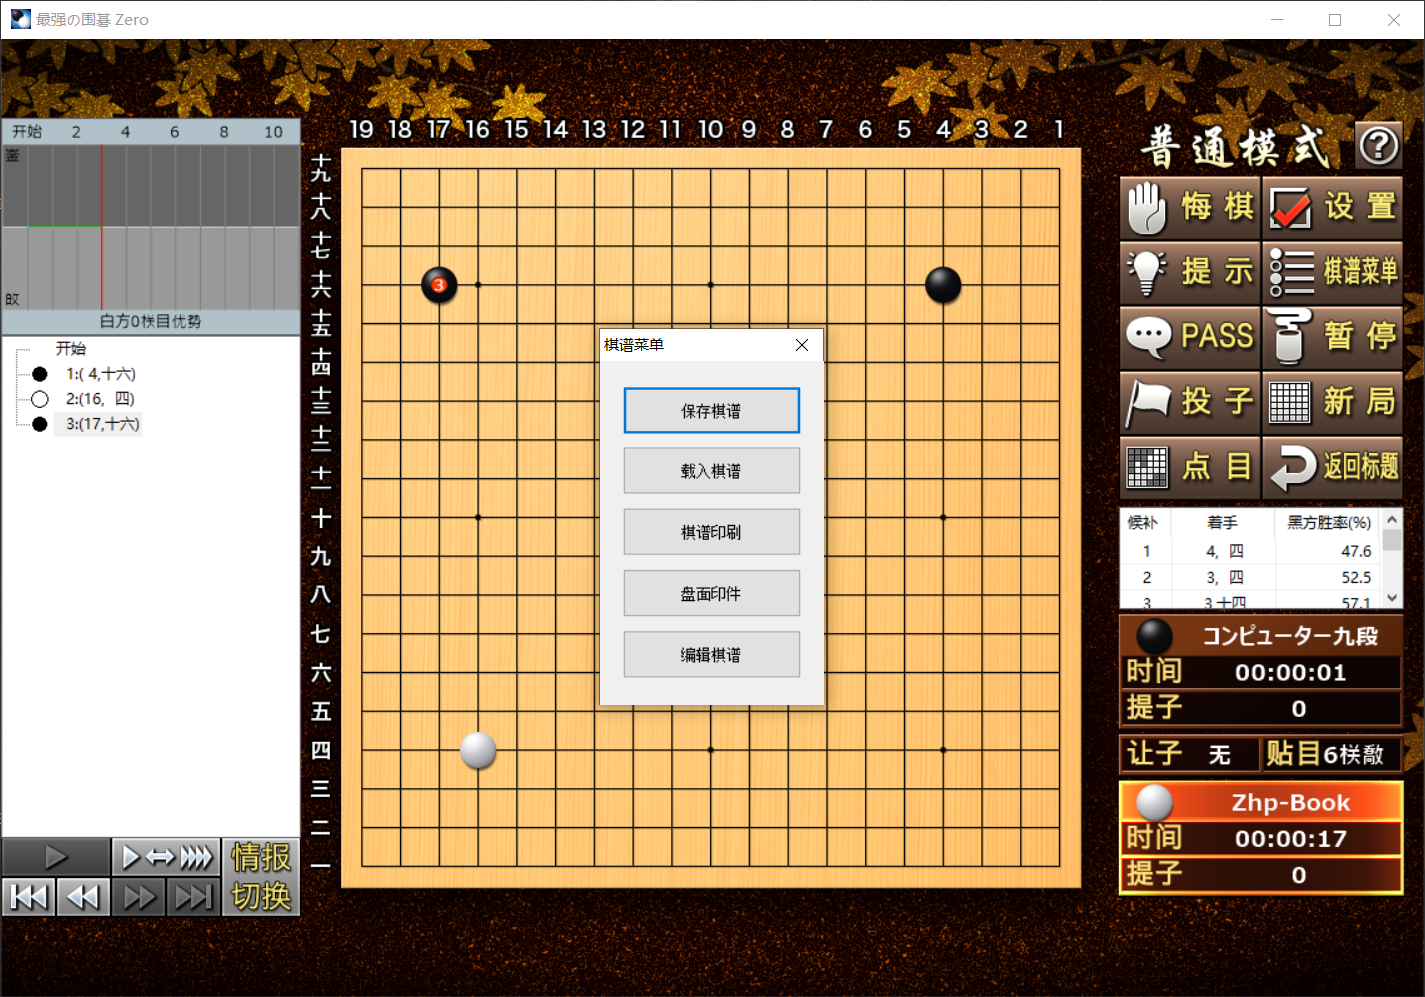Open 设置 settings with the checkmark icon
The width and height of the screenshot is (1425, 997).
coord(1332,207)
